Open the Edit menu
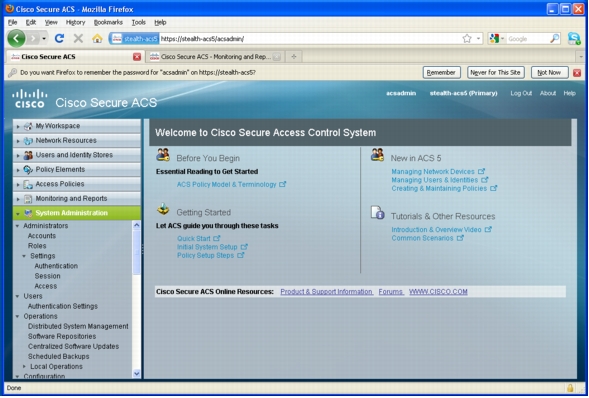Viewport: 589px width, 398px height. 30,22
